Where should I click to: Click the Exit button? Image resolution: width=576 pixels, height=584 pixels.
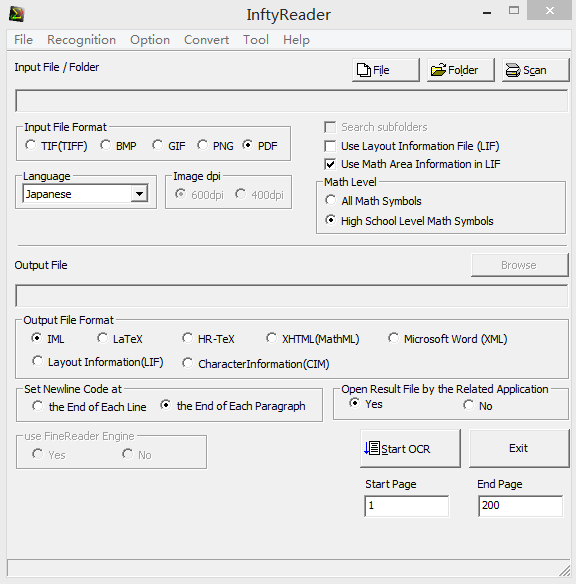pos(519,448)
